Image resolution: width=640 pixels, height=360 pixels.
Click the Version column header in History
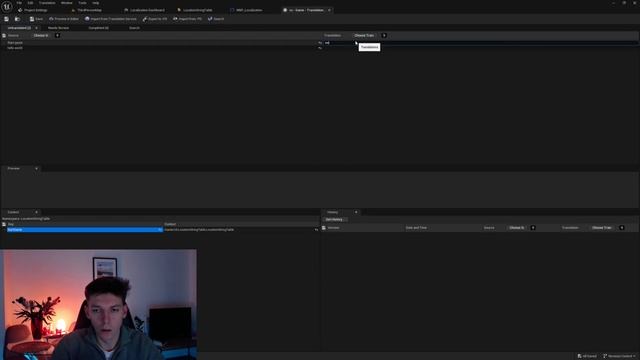coord(333,228)
